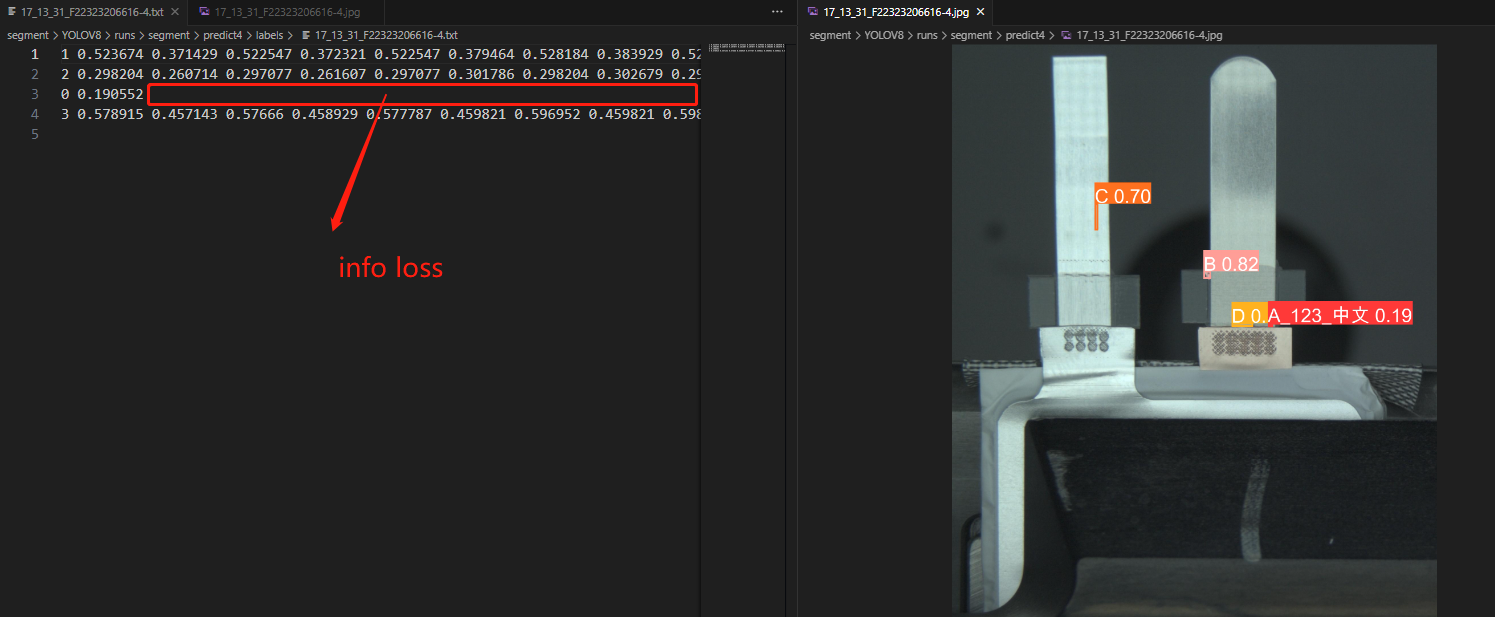Click value 0.261607 on line 2
The height and width of the screenshot is (617, 1495).
click(x=333, y=74)
